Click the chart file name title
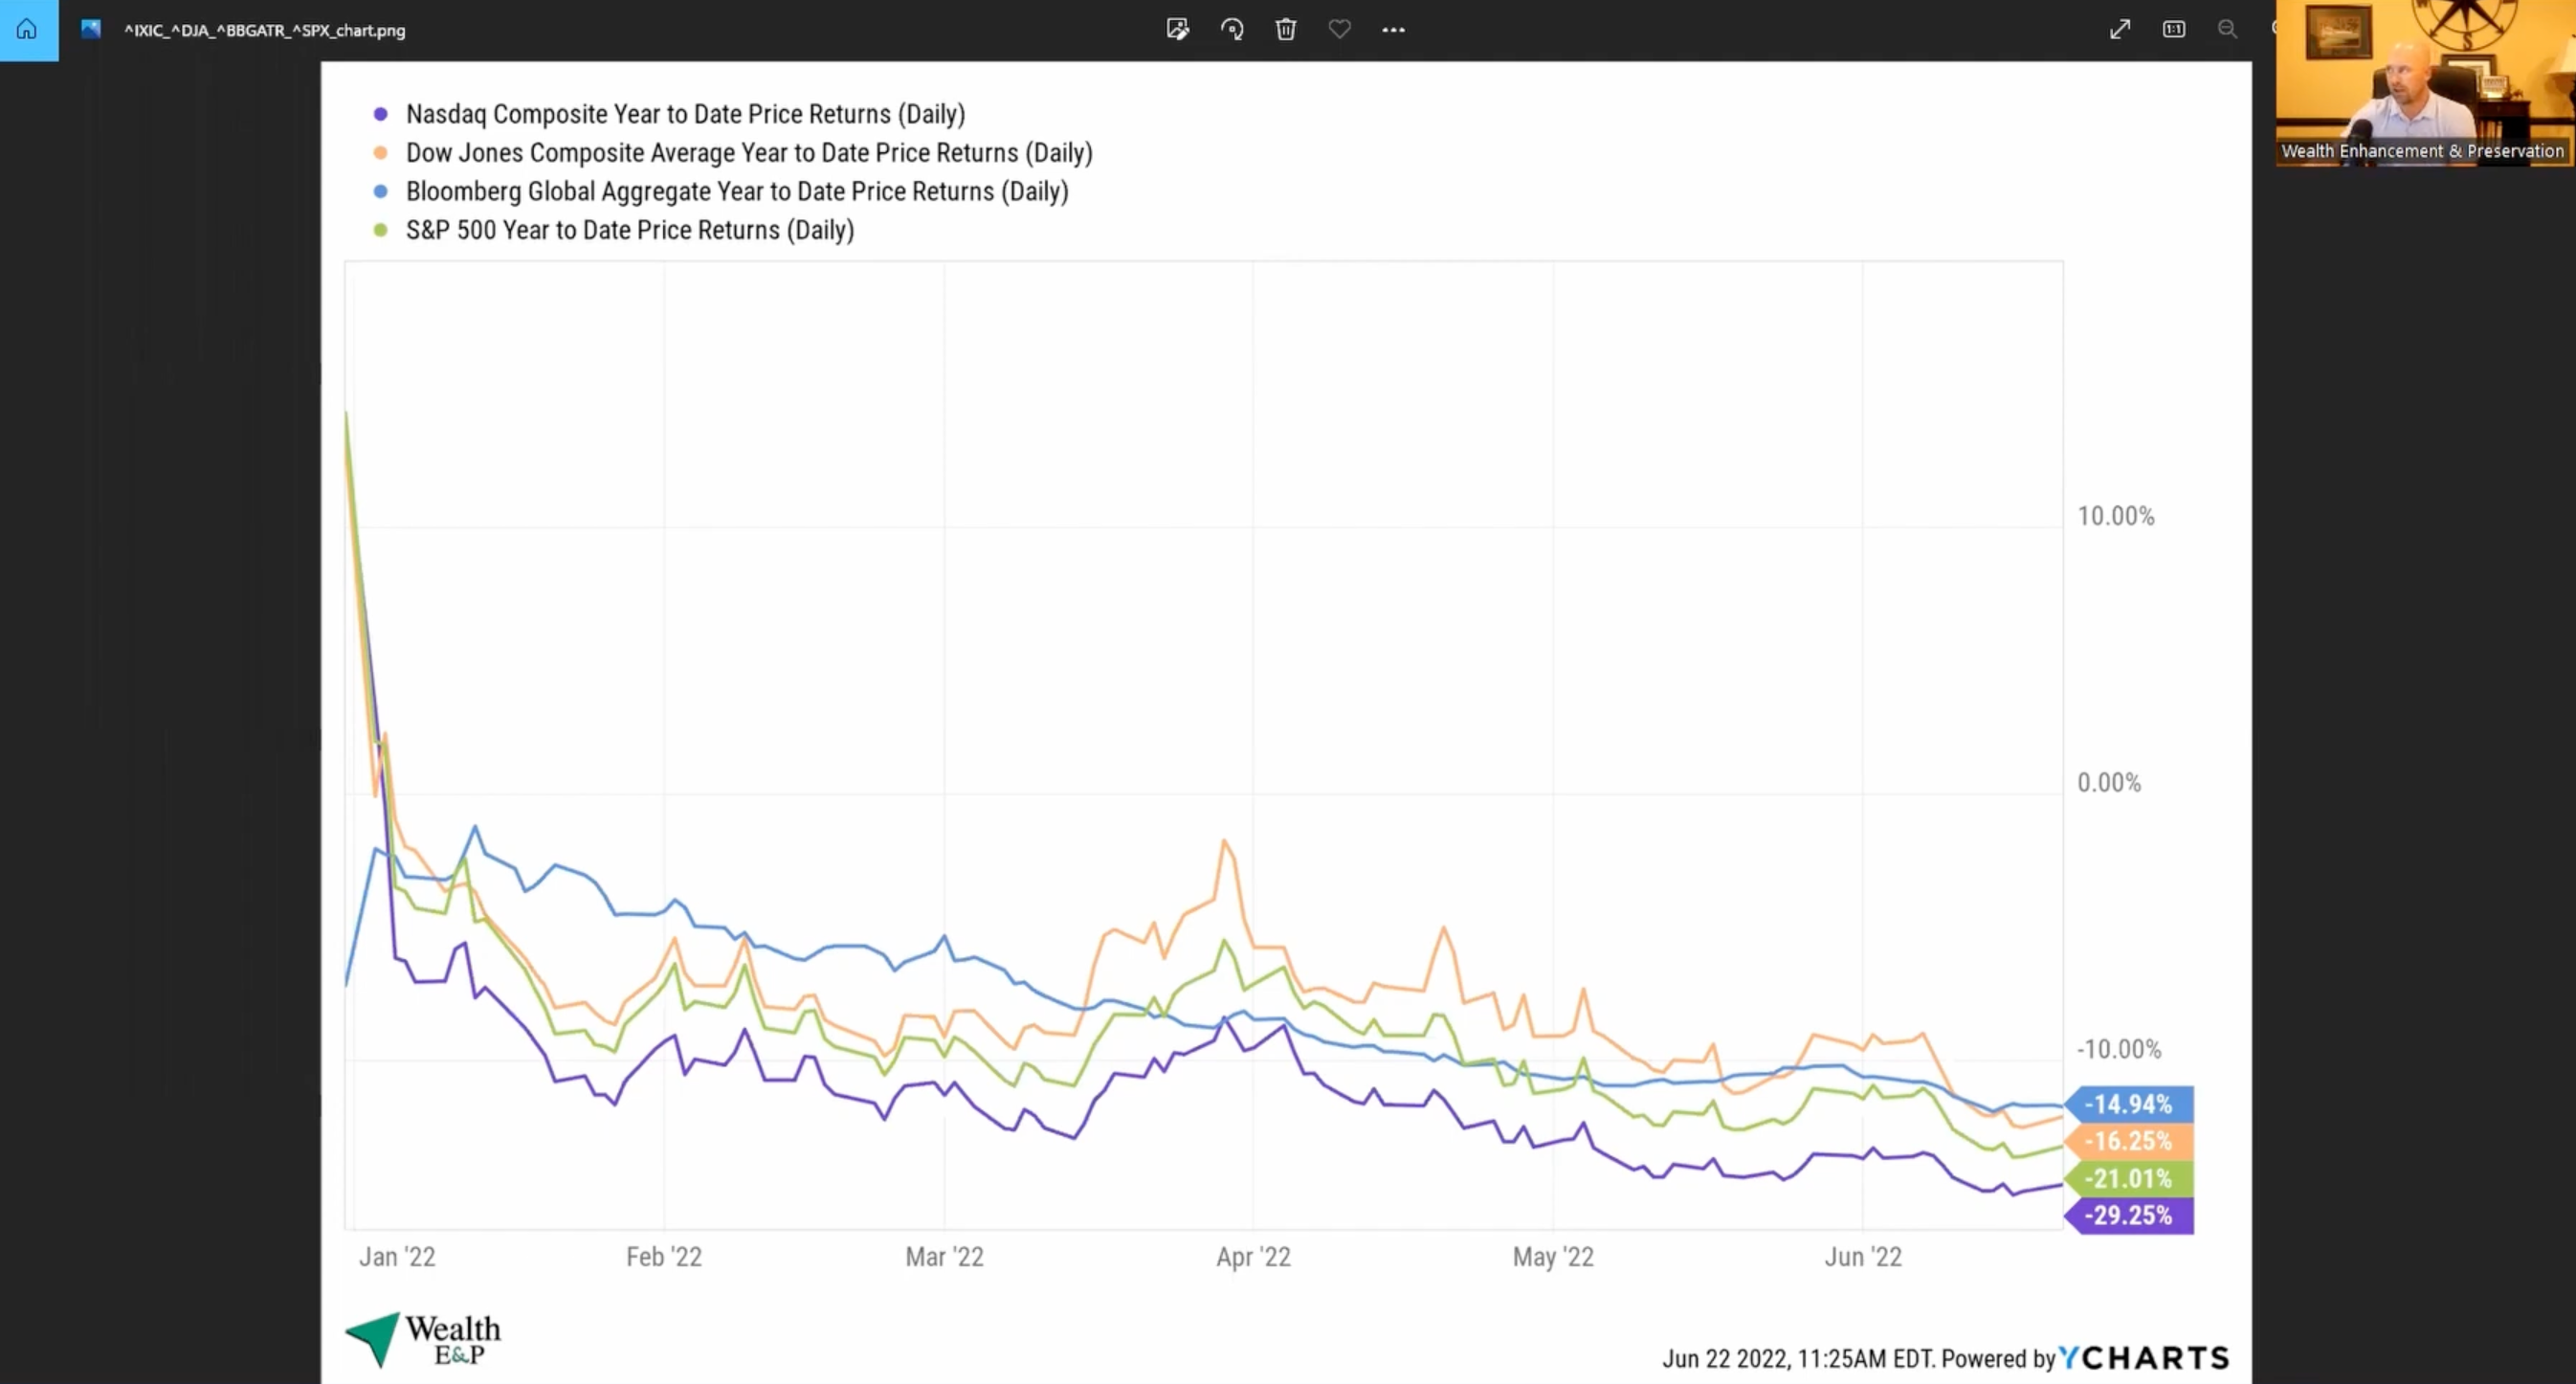This screenshot has height=1384, width=2576. (265, 31)
